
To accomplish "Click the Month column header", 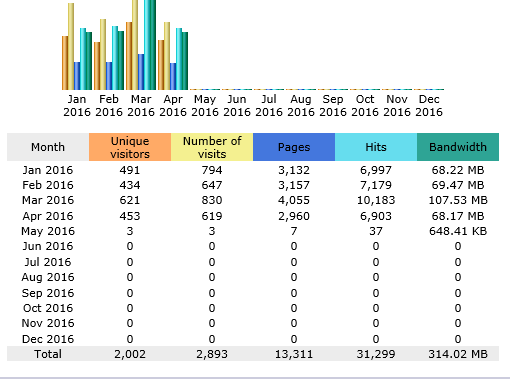I will [48, 147].
